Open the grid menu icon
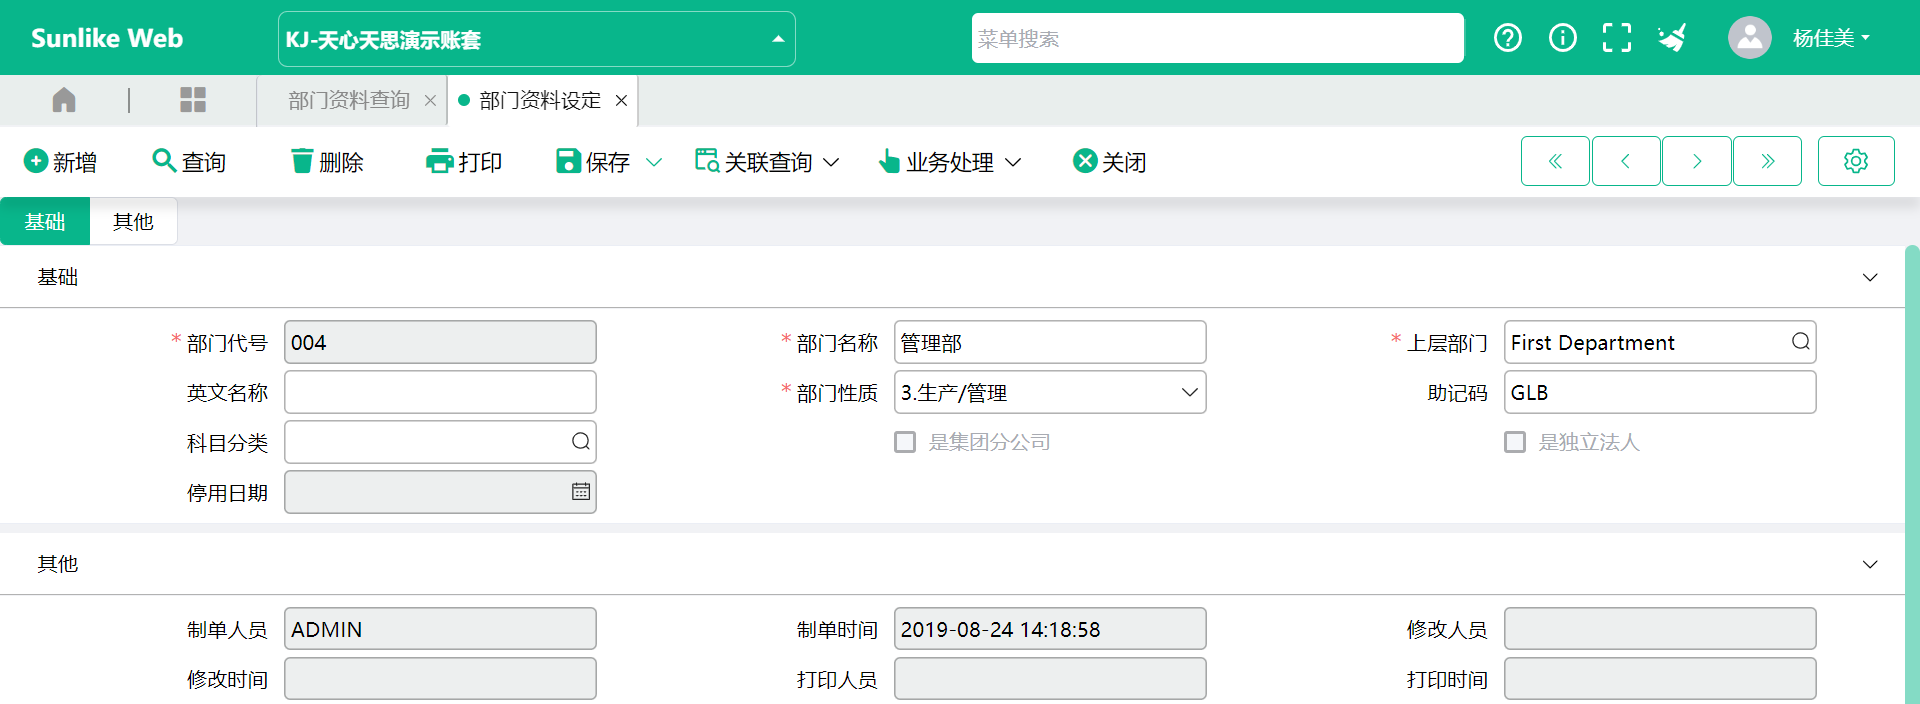The height and width of the screenshot is (704, 1920). click(193, 100)
